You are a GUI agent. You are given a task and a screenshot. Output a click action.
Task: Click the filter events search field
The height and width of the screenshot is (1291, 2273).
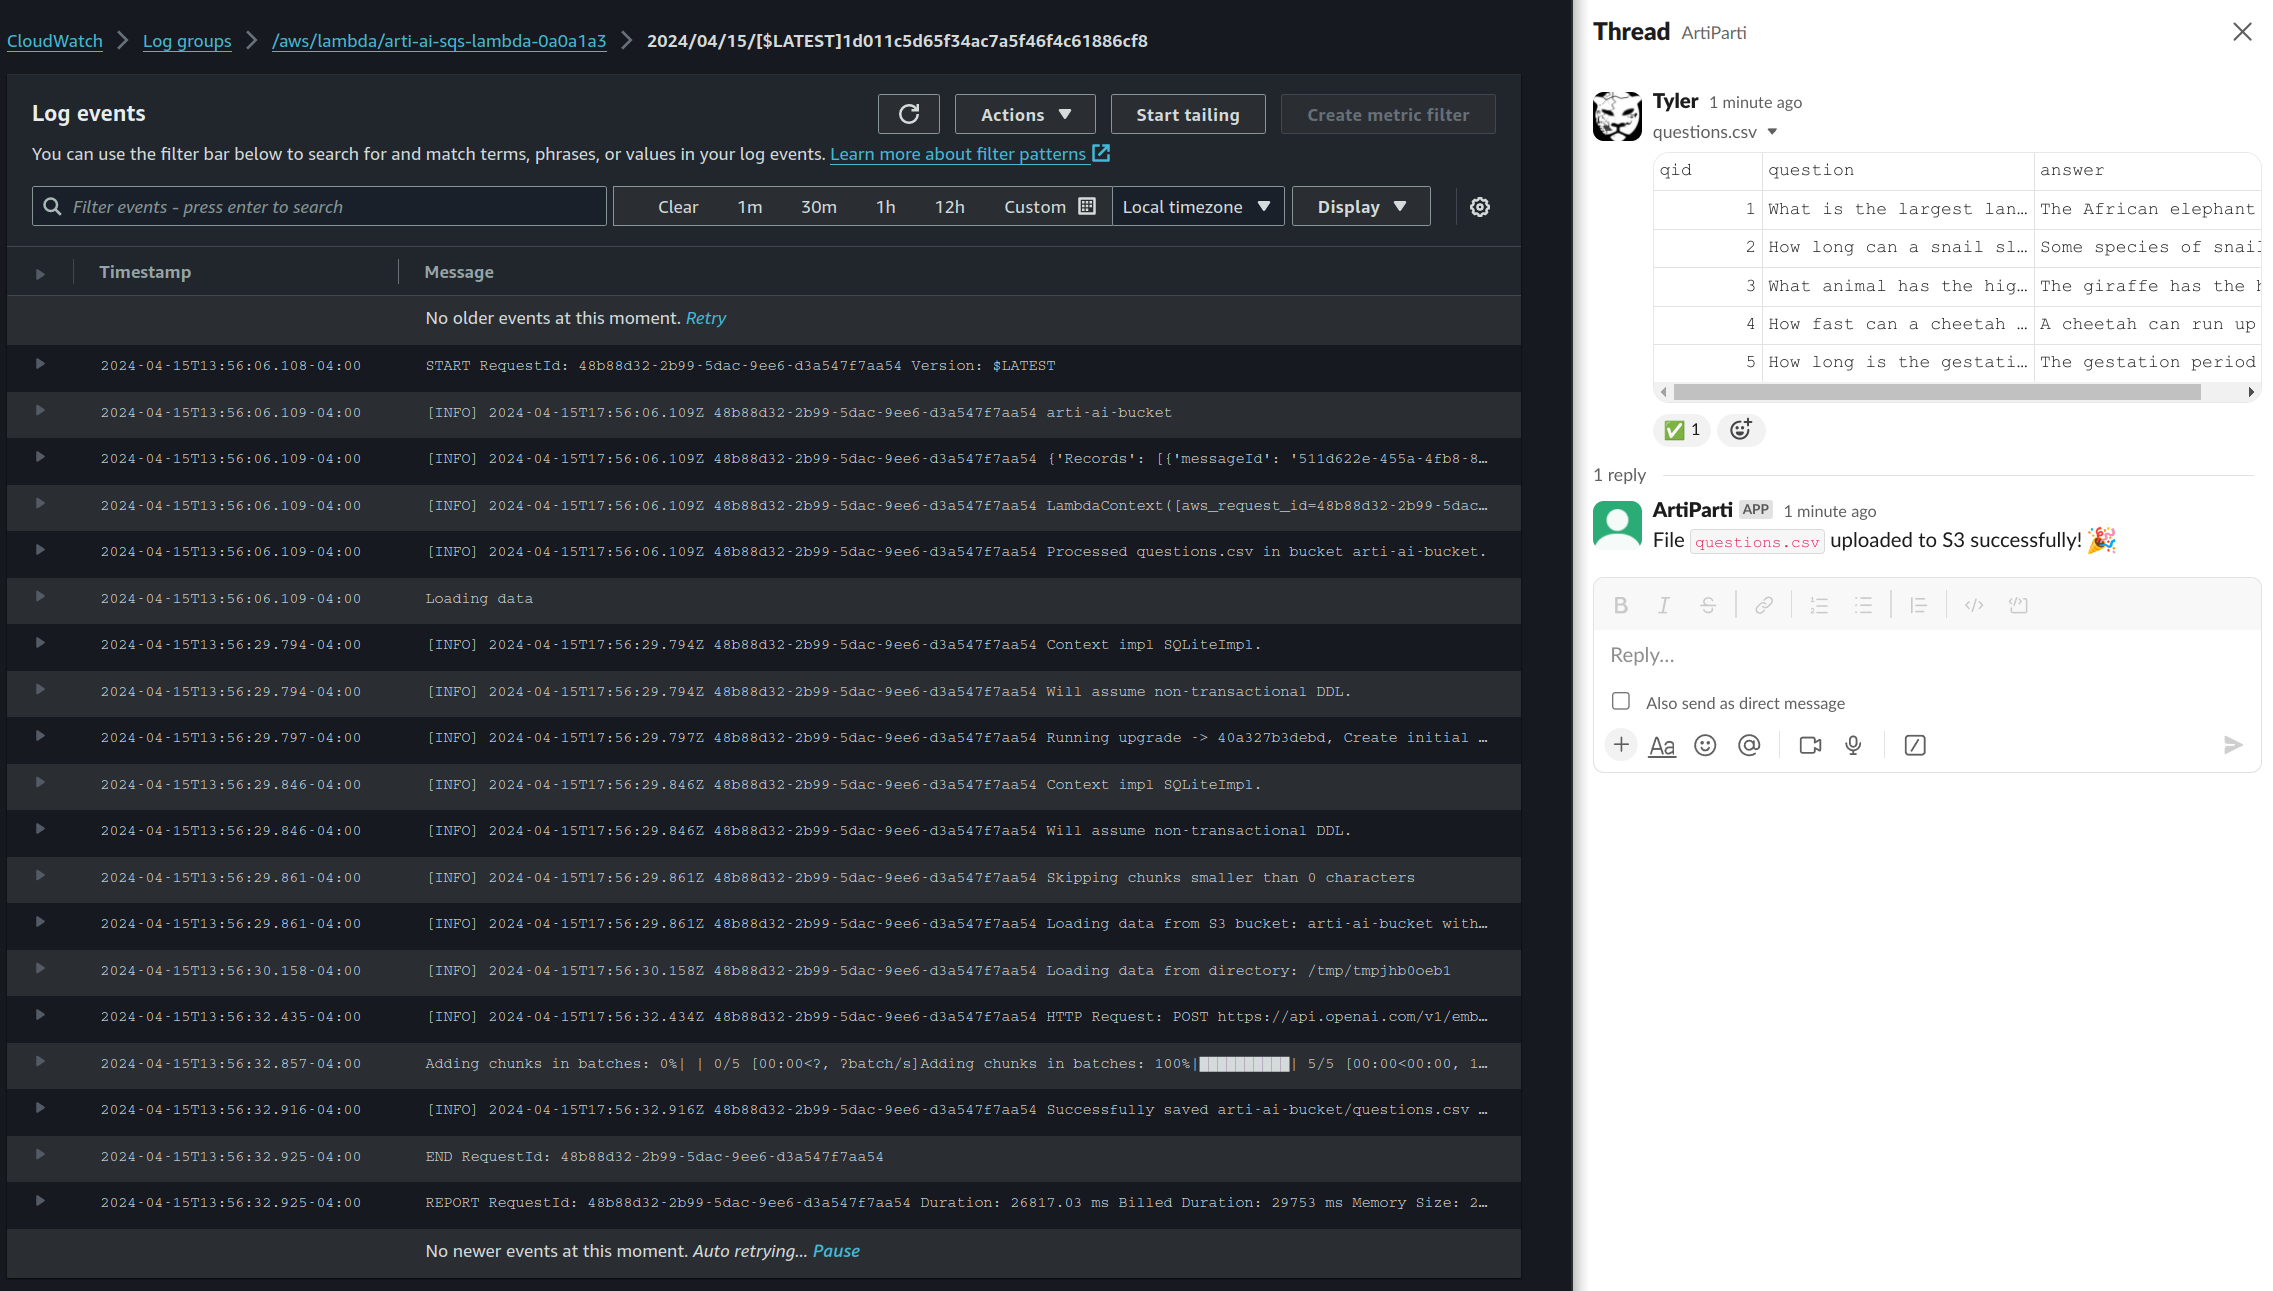tap(319, 206)
